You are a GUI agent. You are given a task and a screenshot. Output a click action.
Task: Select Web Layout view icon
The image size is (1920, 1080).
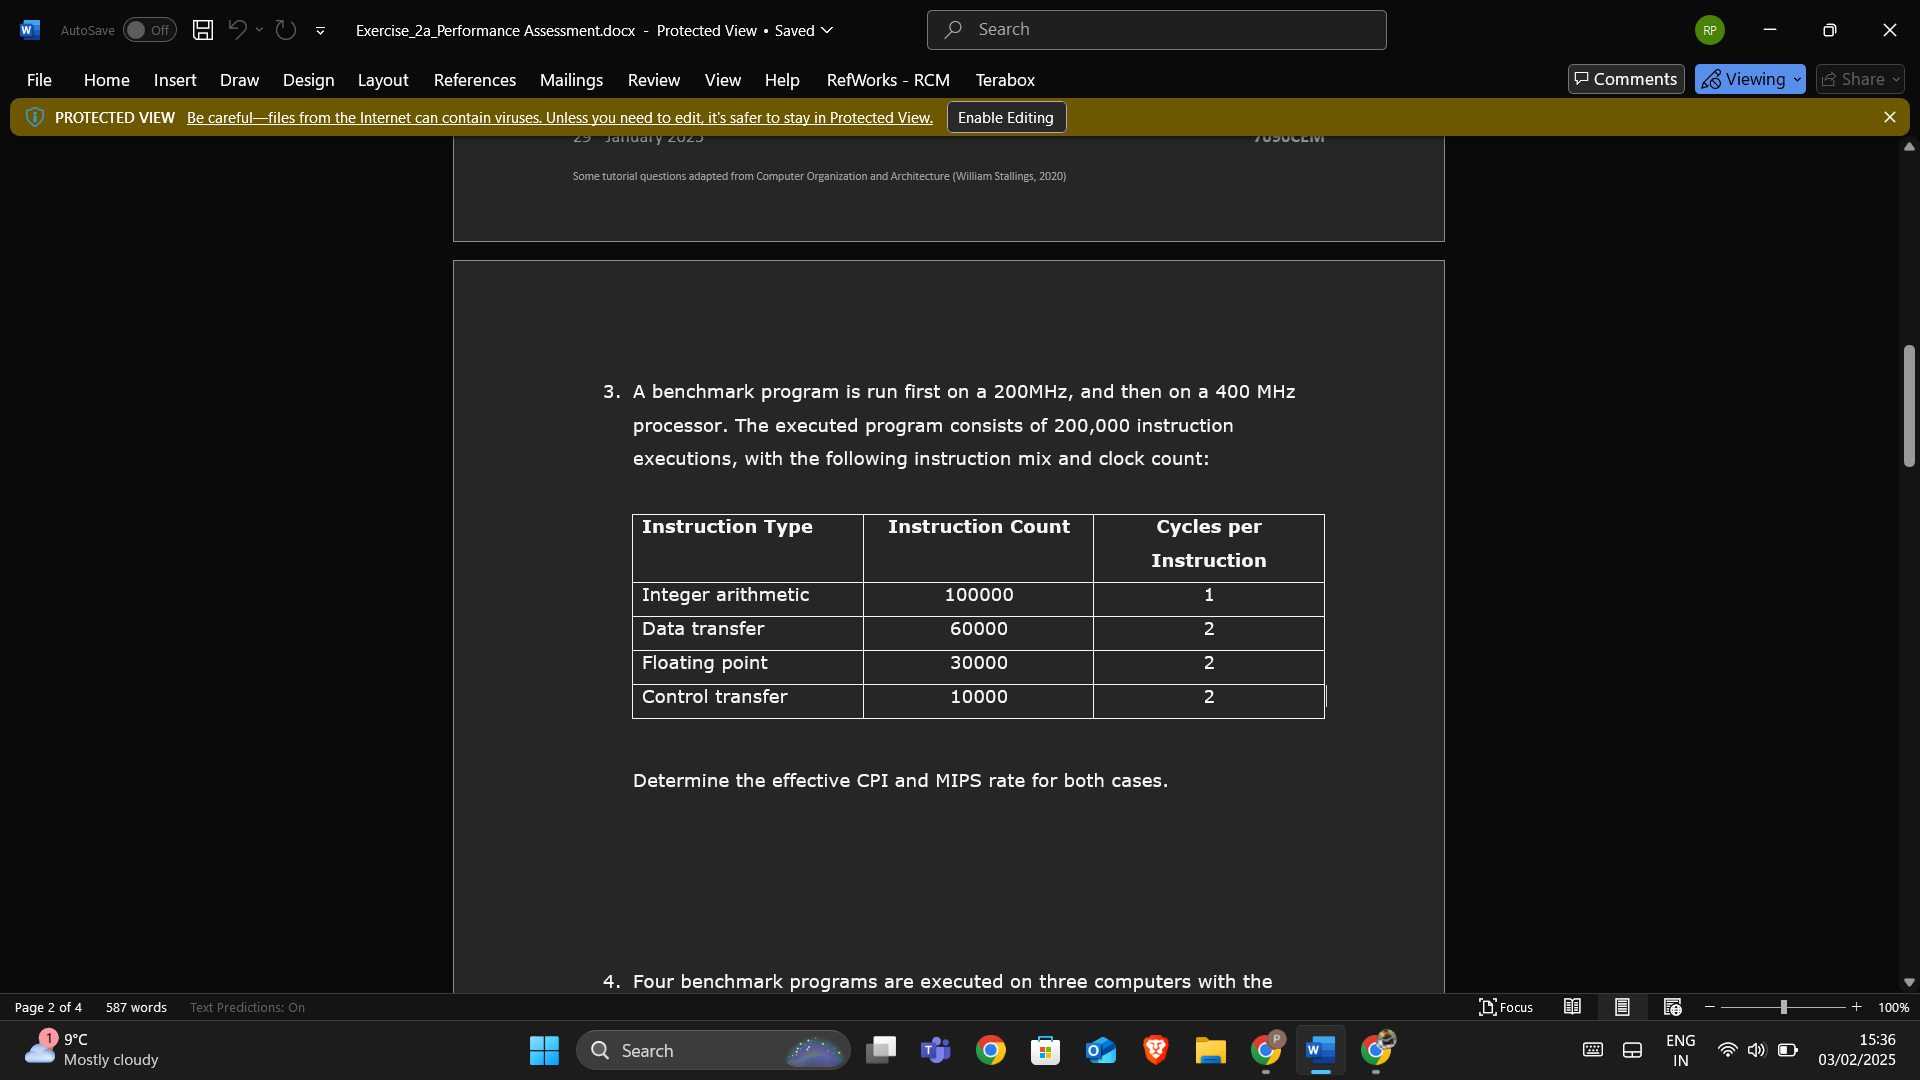tap(1673, 1007)
